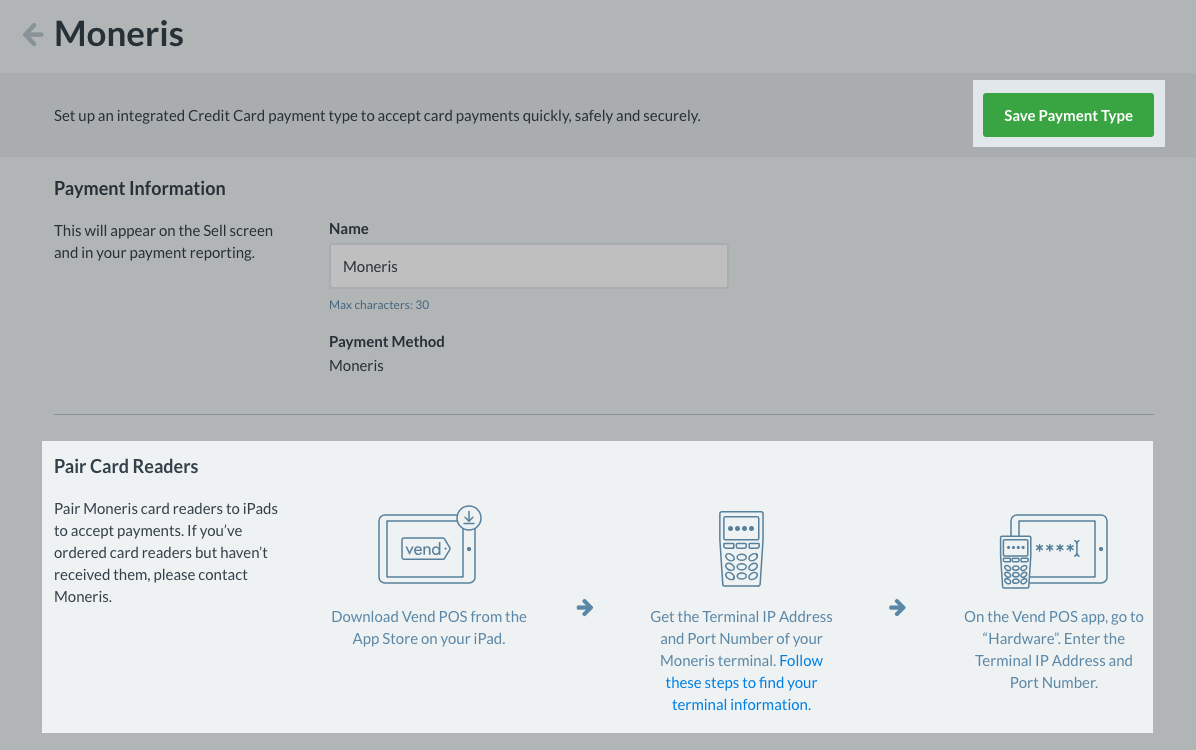Click the Save Payment Type button
Image resolution: width=1196 pixels, height=750 pixels.
point(1068,115)
